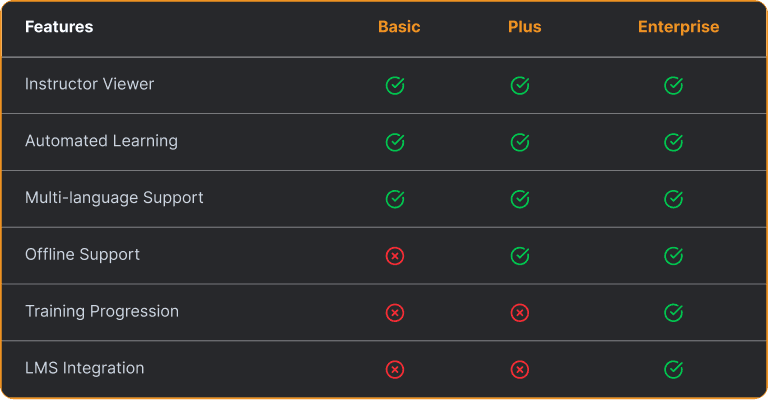Click Basic red cross for Offline Support
Image resolution: width=768 pixels, height=400 pixels.
coord(395,256)
